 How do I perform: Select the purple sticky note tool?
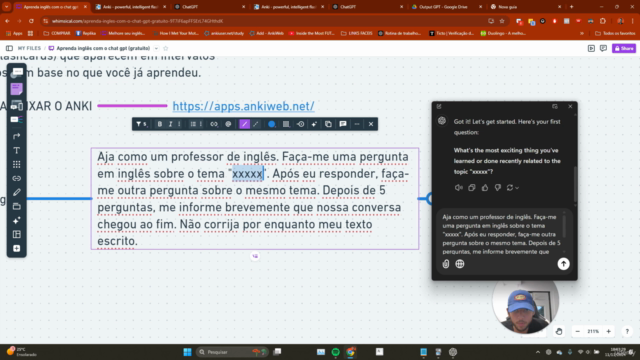pos(17,89)
